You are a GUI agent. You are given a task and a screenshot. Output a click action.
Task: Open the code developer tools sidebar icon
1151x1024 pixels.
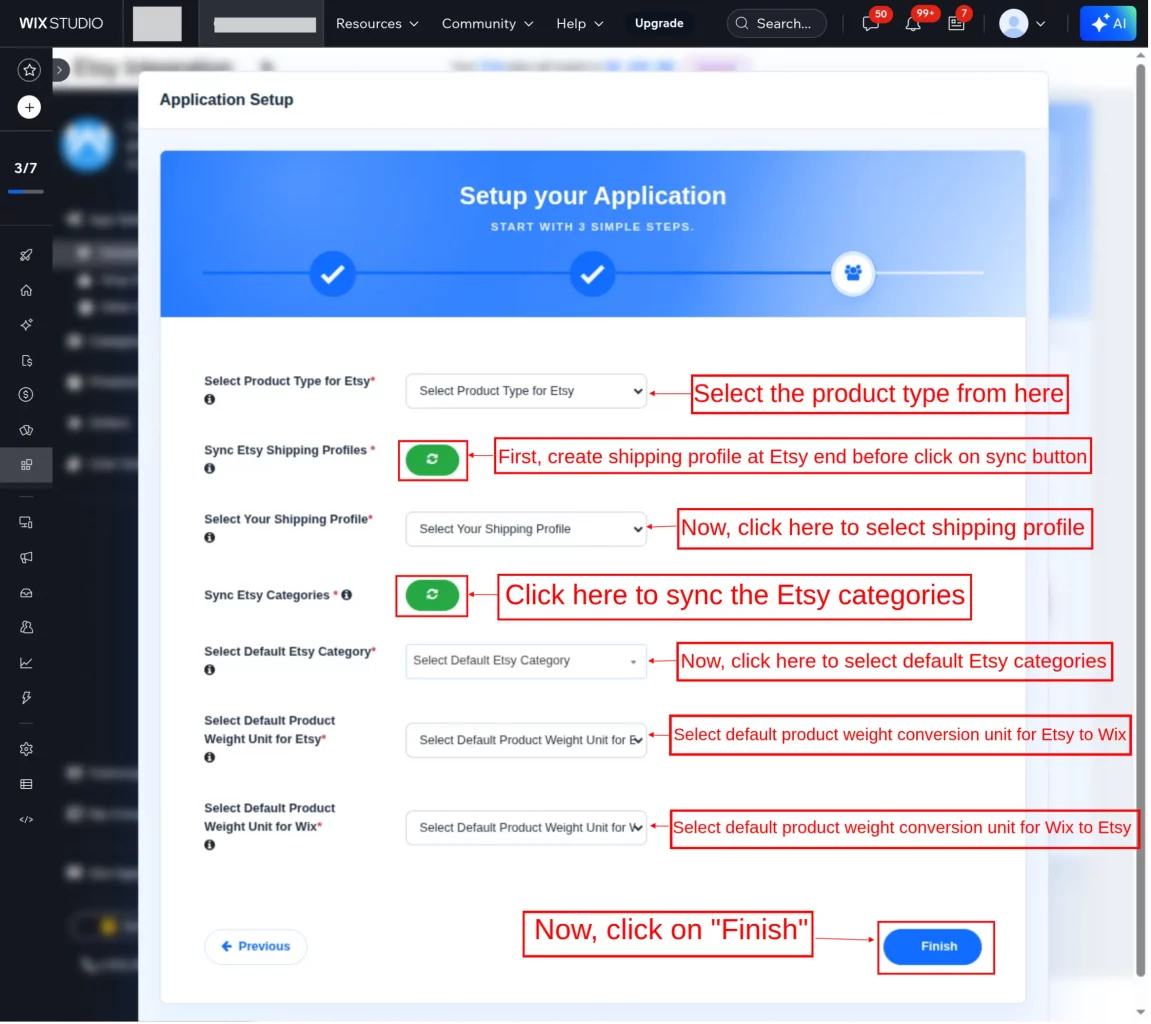point(26,819)
